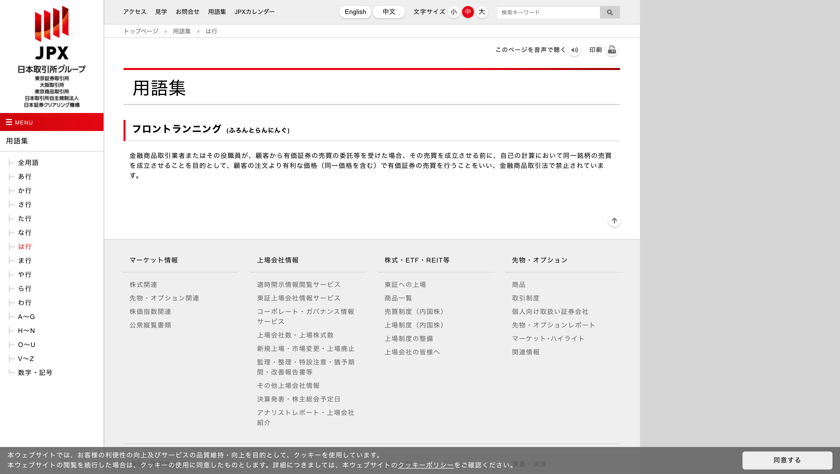Screen dimensions: 840x474
Task: Select 全用語 in sidebar tree
Action: coord(28,162)
